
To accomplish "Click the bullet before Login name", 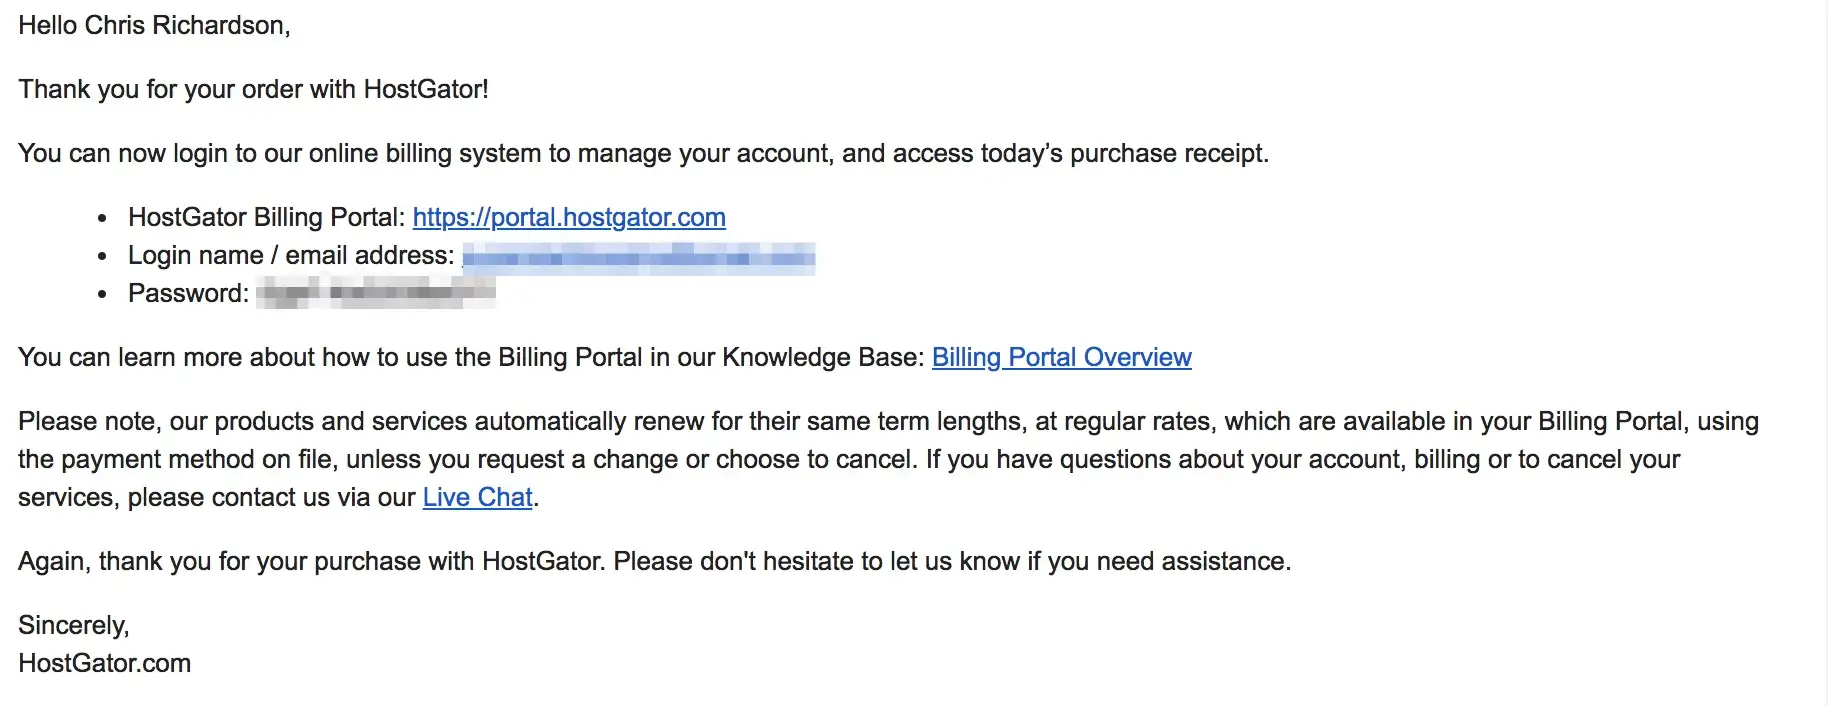I will coord(102,256).
